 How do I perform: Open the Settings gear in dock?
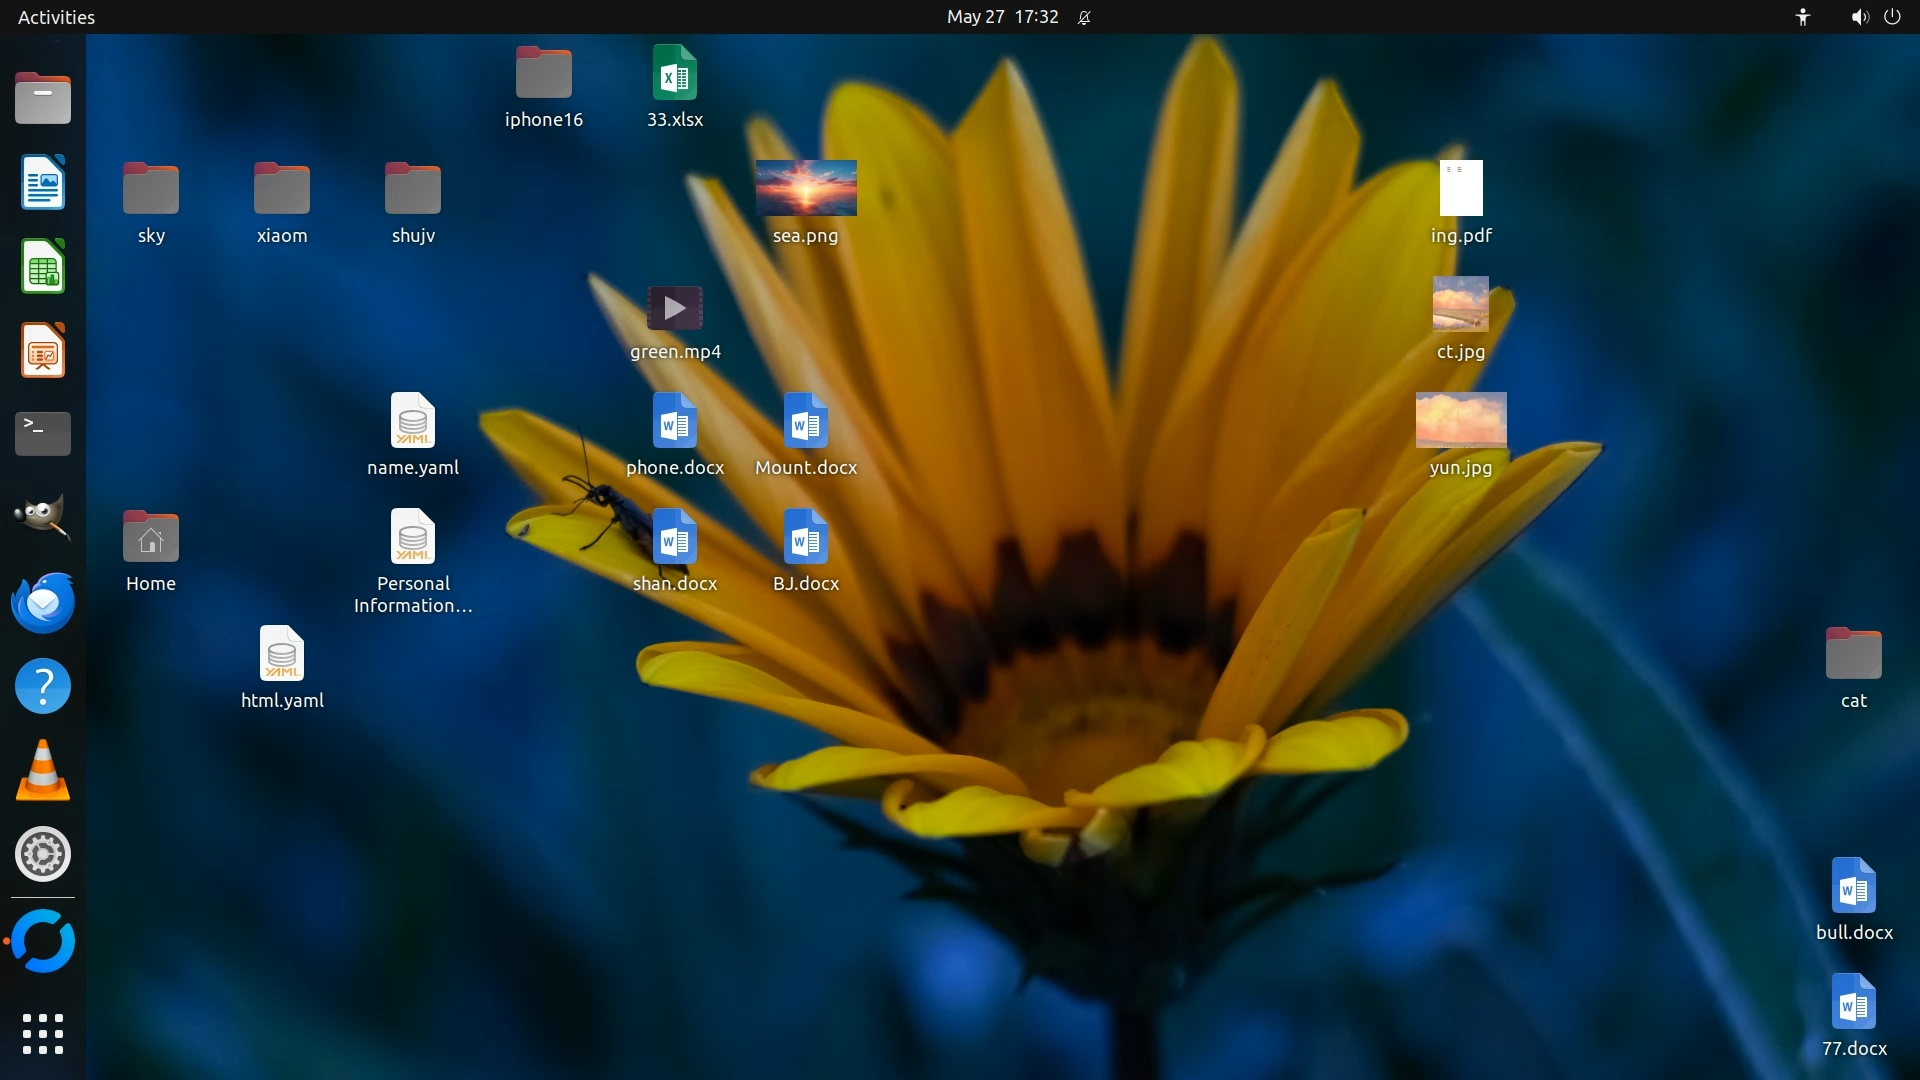(x=43, y=854)
